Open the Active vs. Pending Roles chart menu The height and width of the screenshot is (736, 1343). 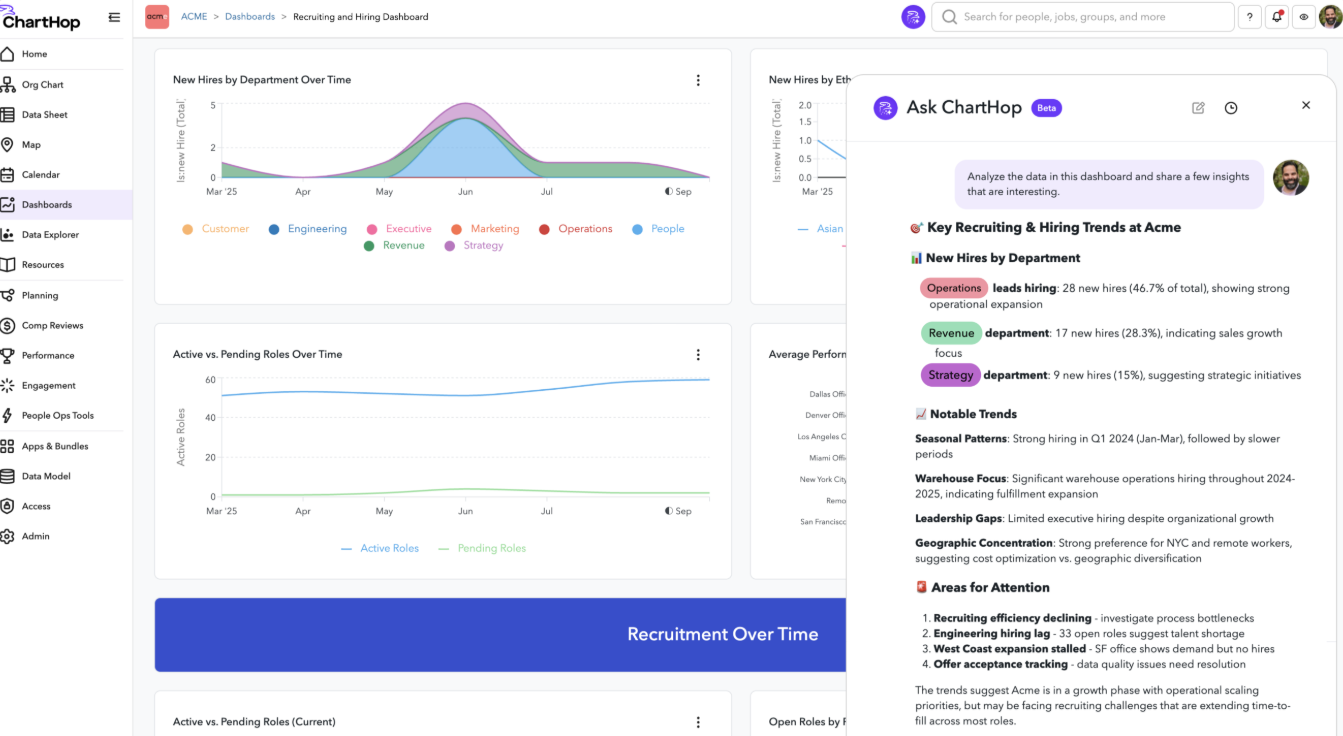tap(698, 354)
